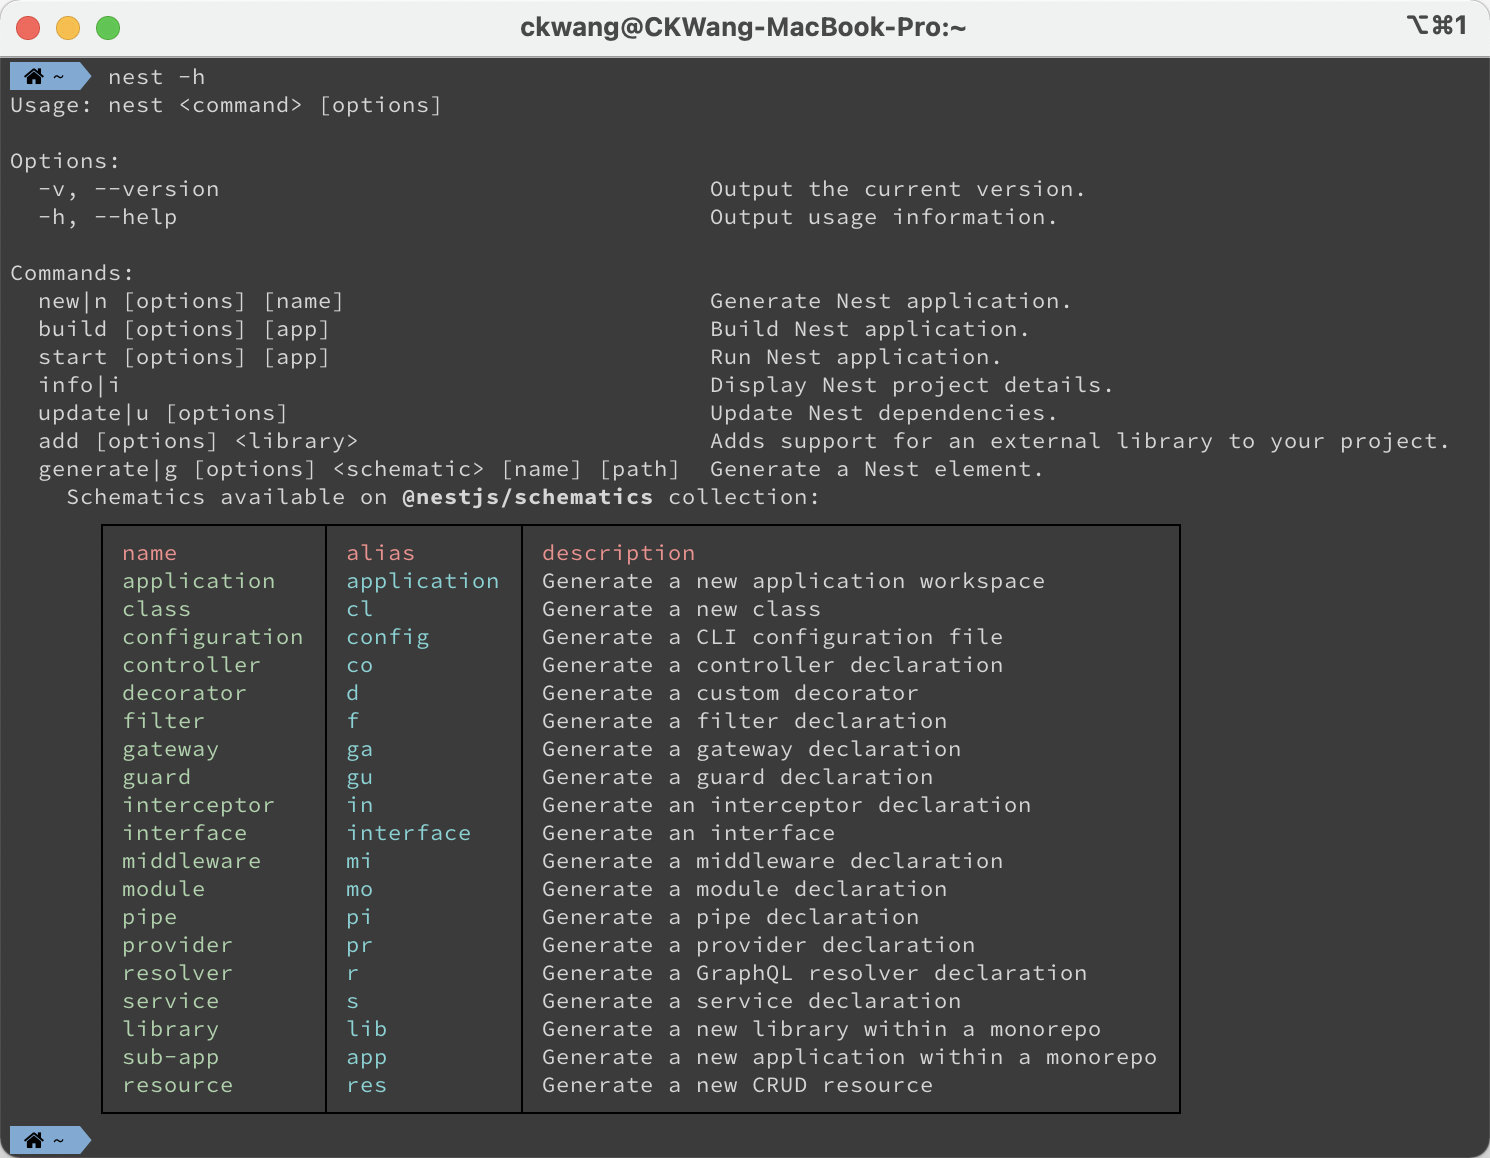Click 'middleware' in the name column

[x=192, y=861]
